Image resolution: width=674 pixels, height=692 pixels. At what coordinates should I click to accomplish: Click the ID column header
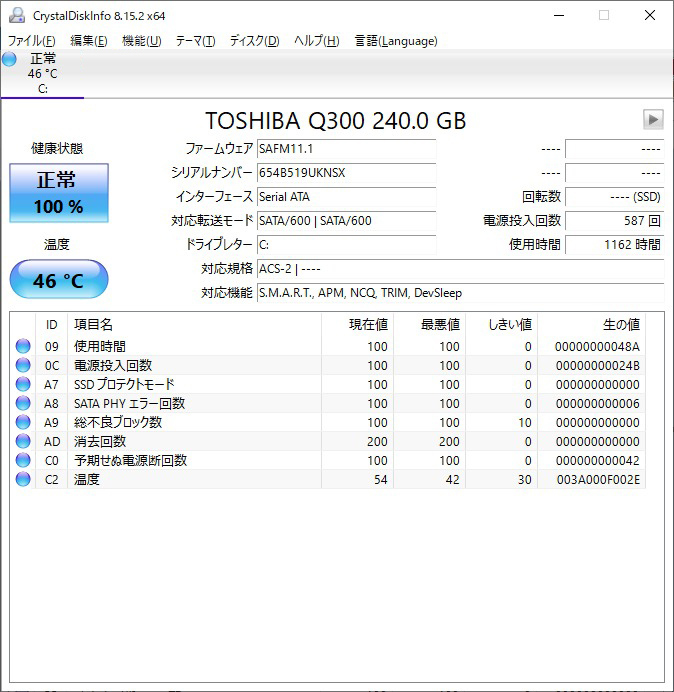click(x=52, y=325)
